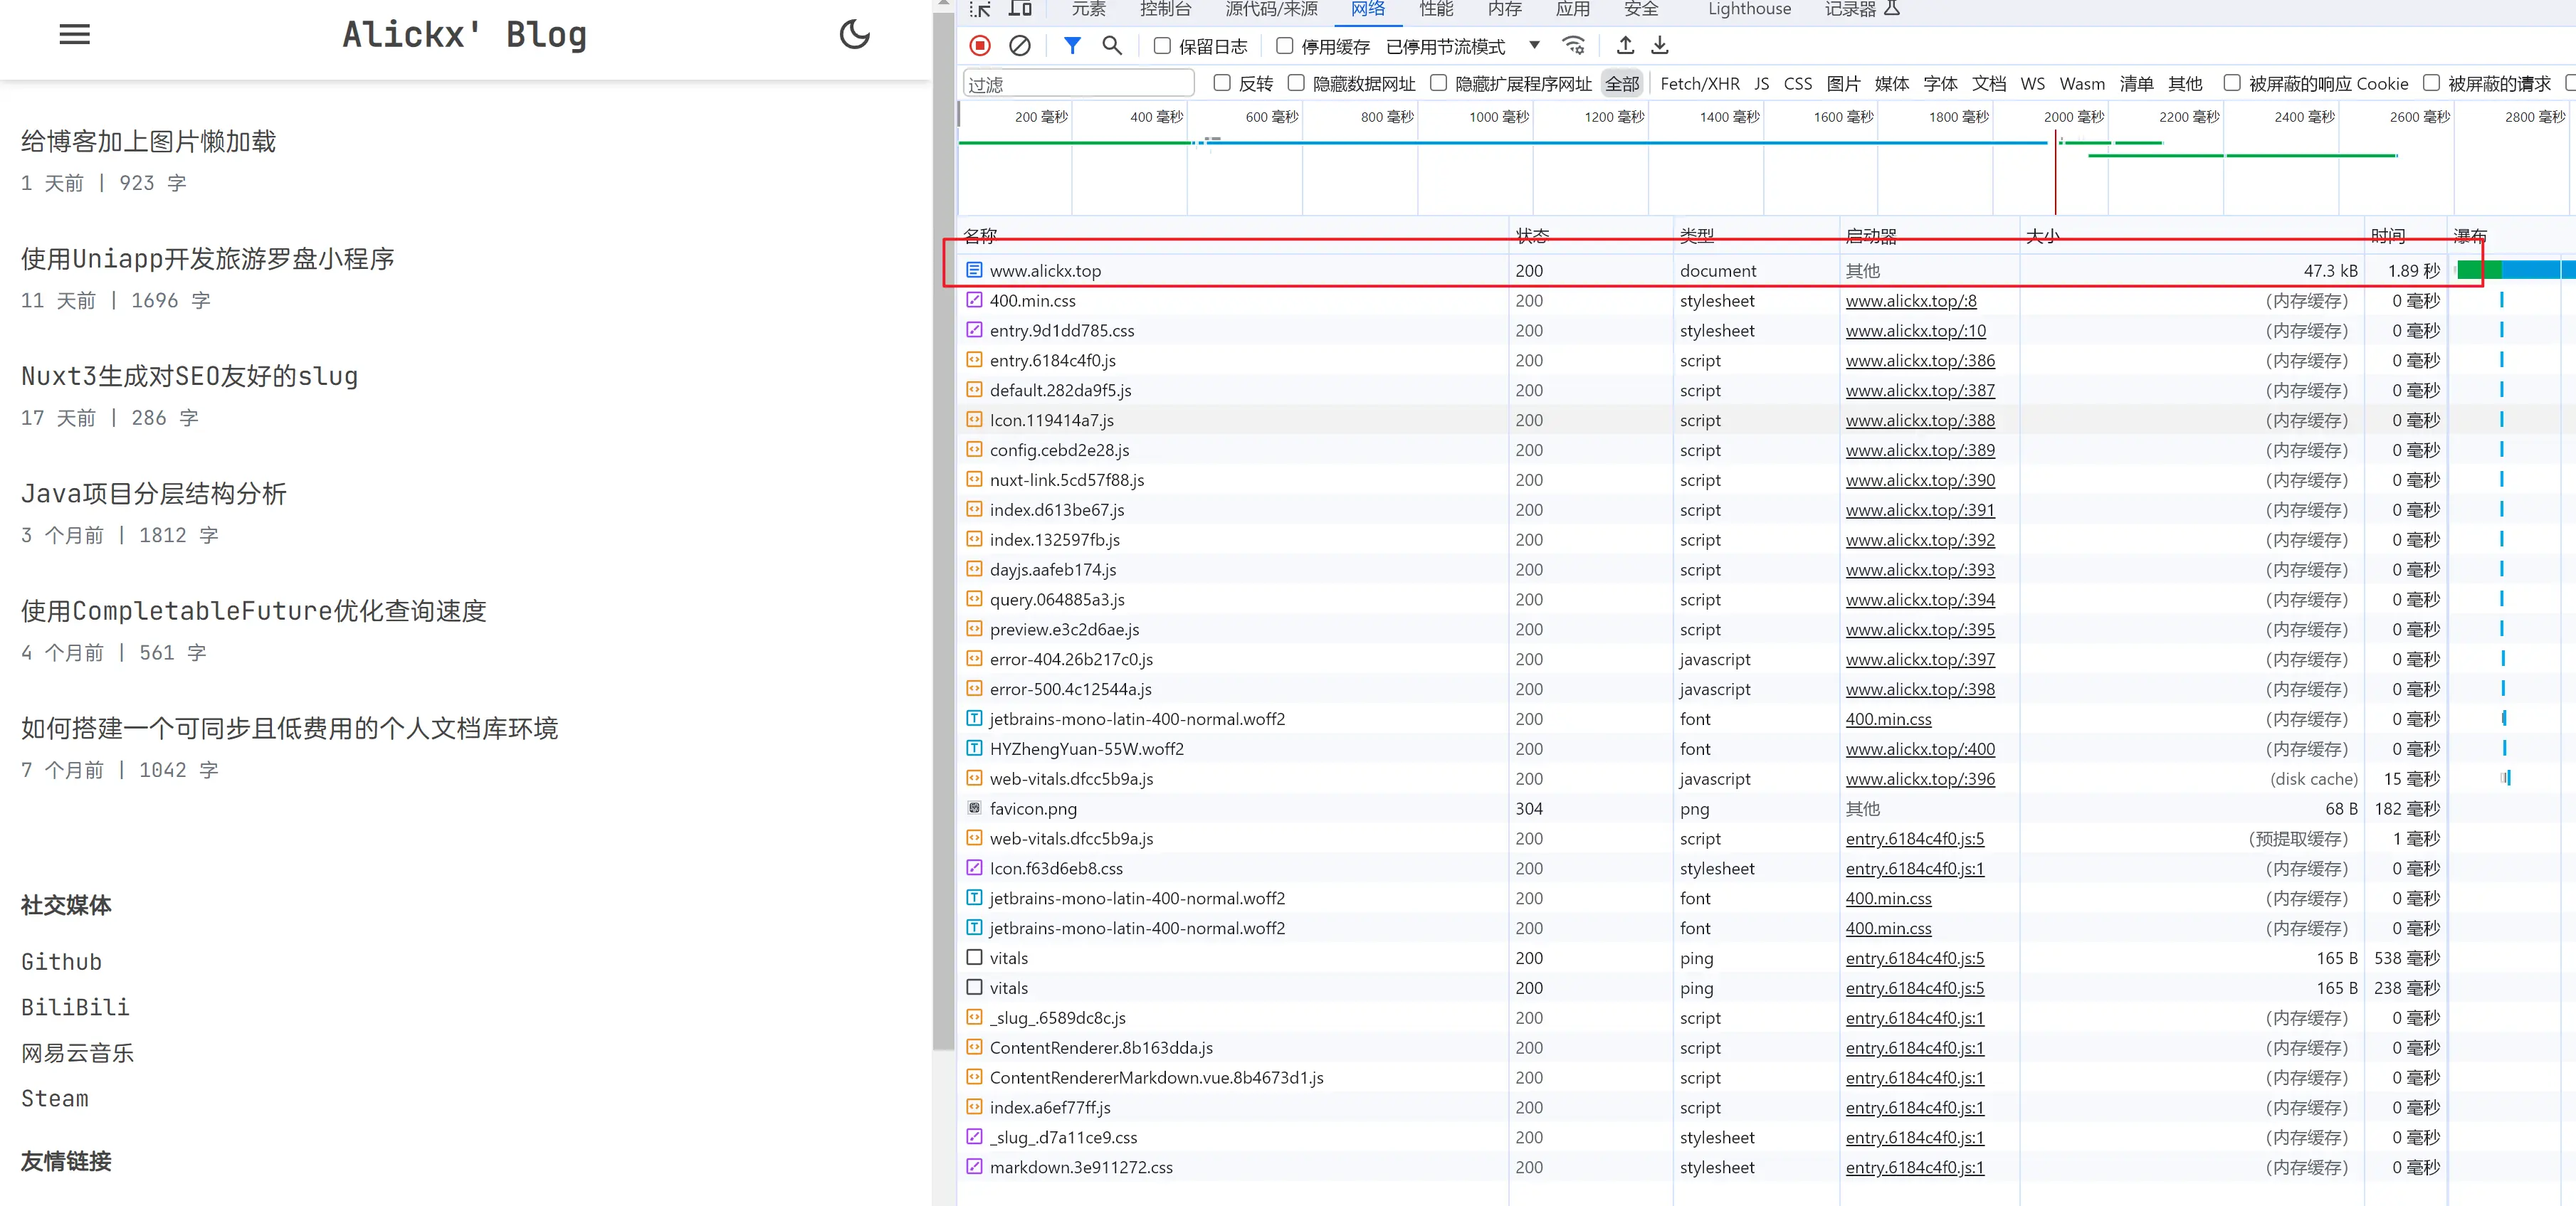The image size is (2576, 1206).
Task: Click the 过滤 filter input field
Action: (x=1078, y=84)
